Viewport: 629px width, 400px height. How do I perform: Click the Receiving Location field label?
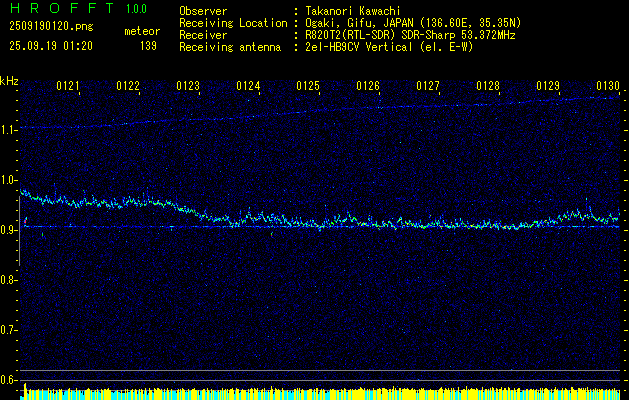coord(232,22)
